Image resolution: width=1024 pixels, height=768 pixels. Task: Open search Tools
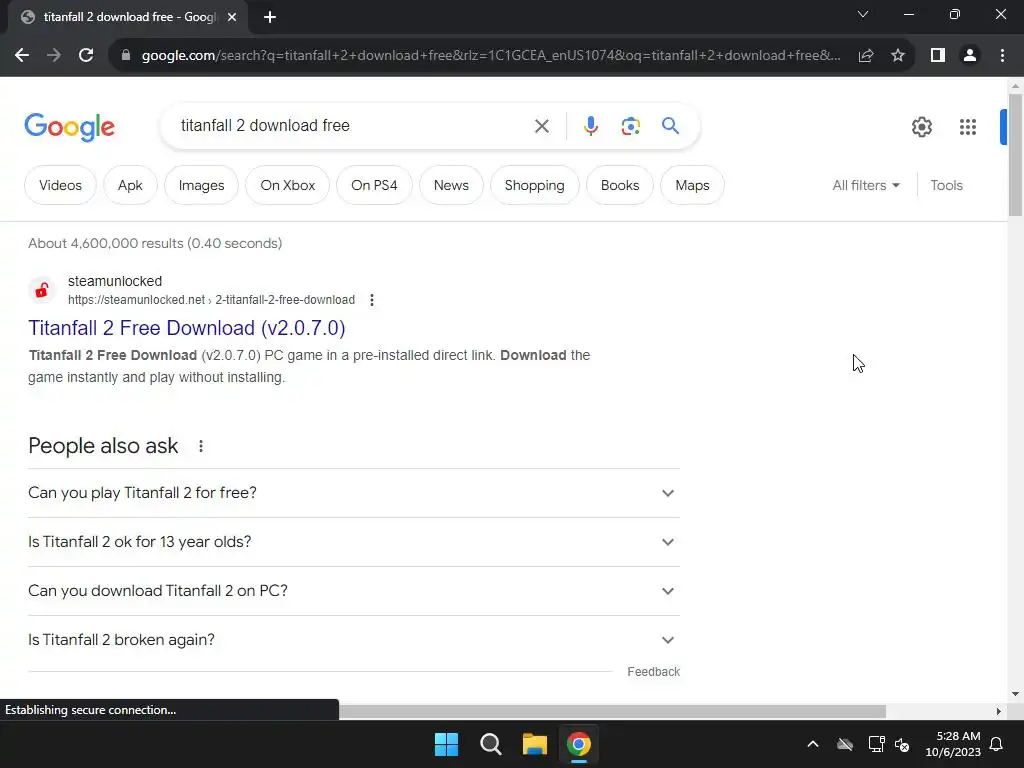pyautogui.click(x=946, y=185)
